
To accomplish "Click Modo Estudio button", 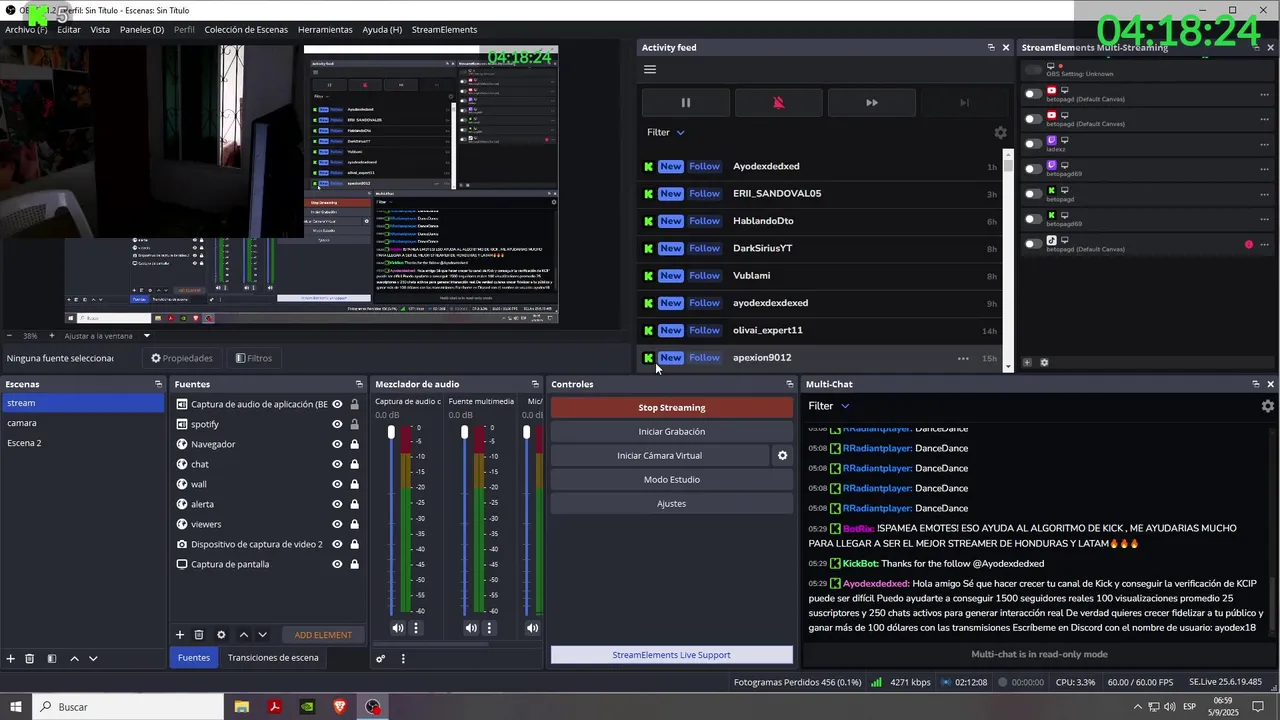I will (x=672, y=480).
